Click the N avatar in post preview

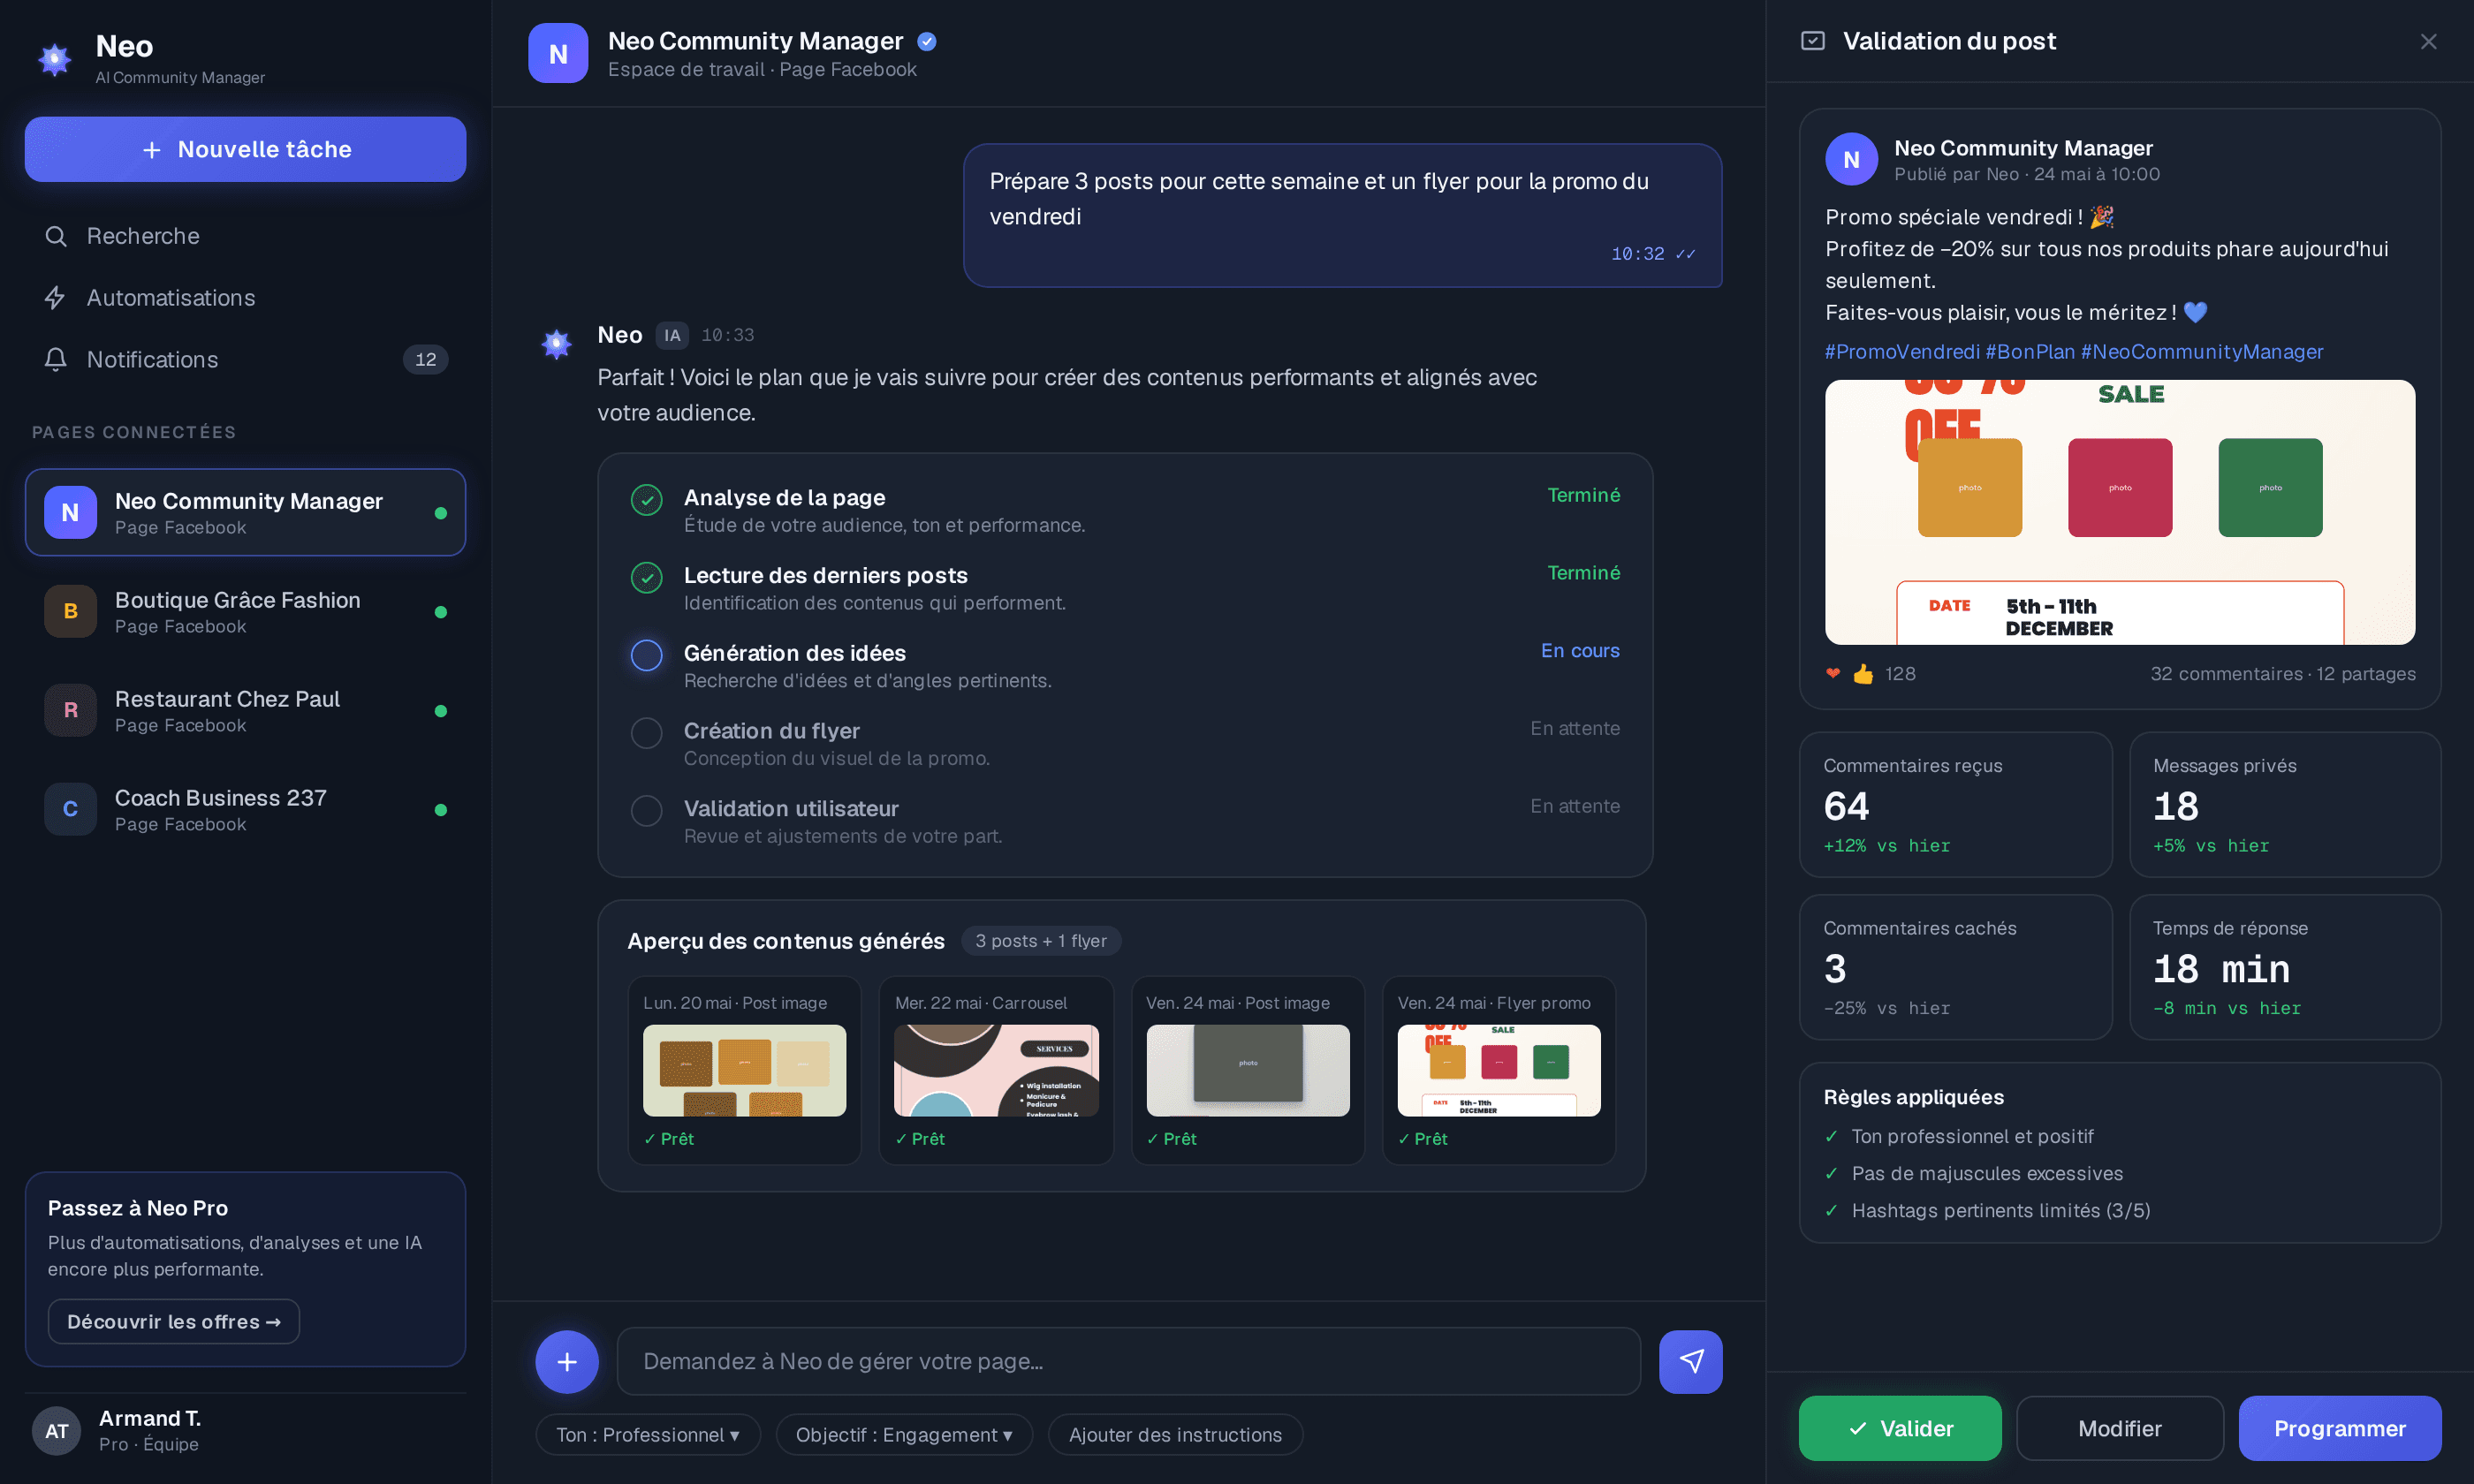click(1851, 160)
